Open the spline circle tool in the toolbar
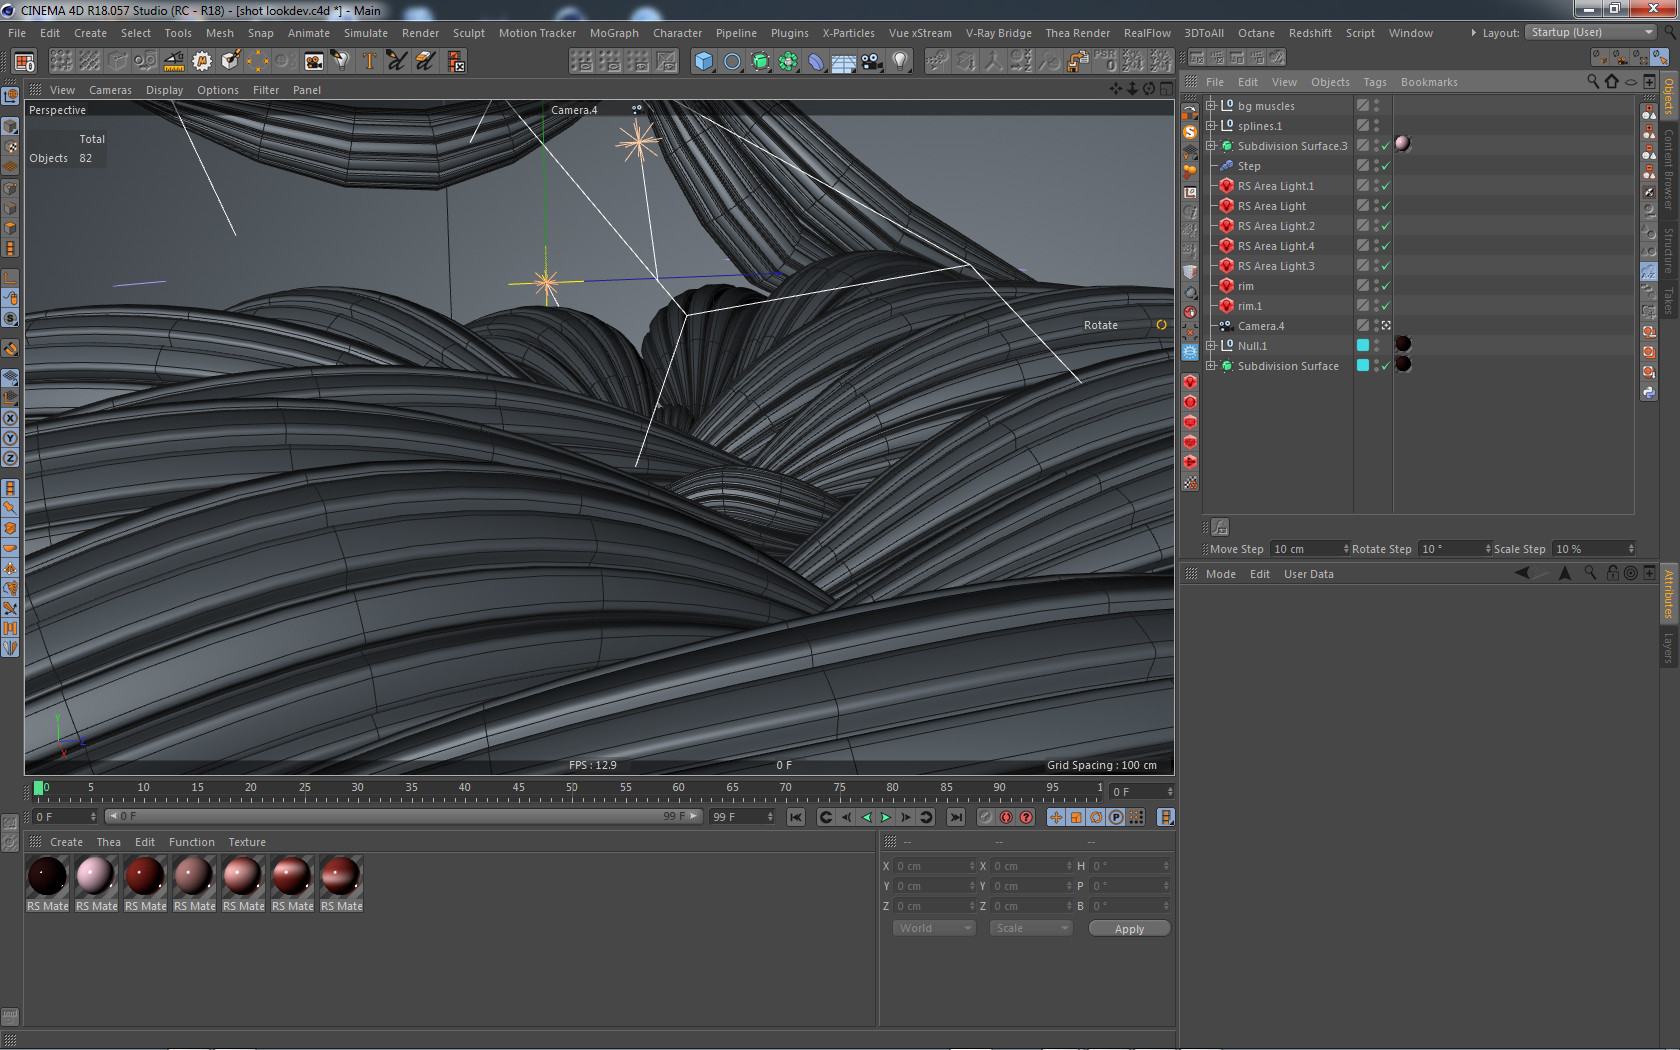This screenshot has width=1680, height=1050. tap(732, 61)
